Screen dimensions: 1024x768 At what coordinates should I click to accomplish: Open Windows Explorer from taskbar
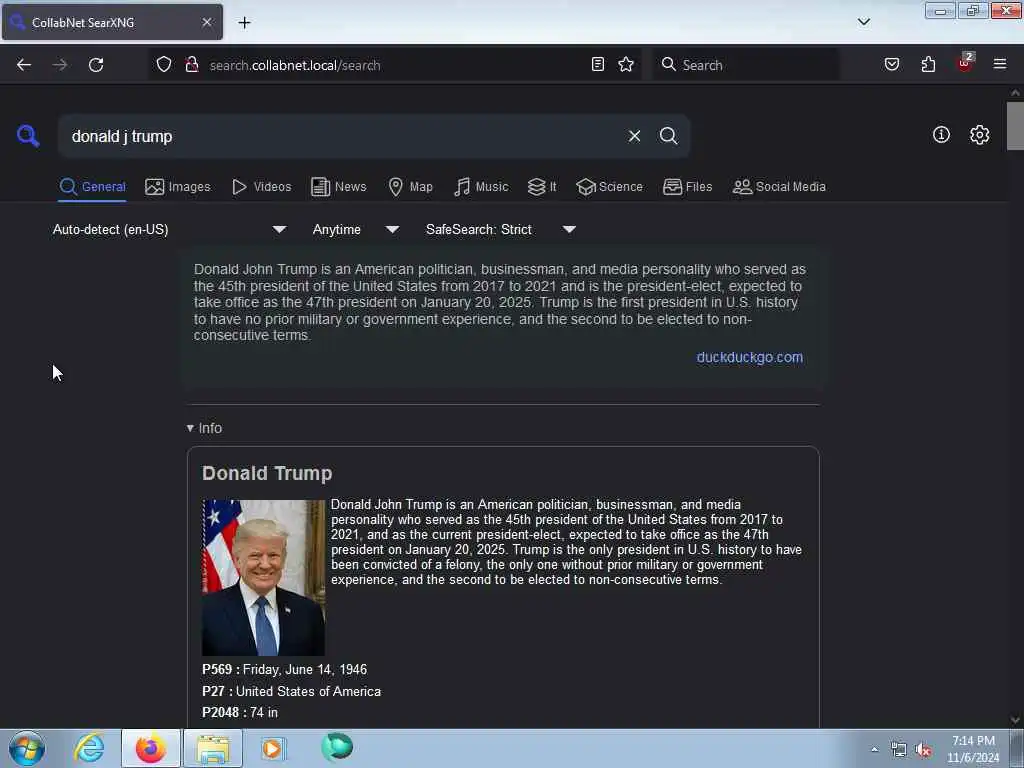tap(213, 748)
